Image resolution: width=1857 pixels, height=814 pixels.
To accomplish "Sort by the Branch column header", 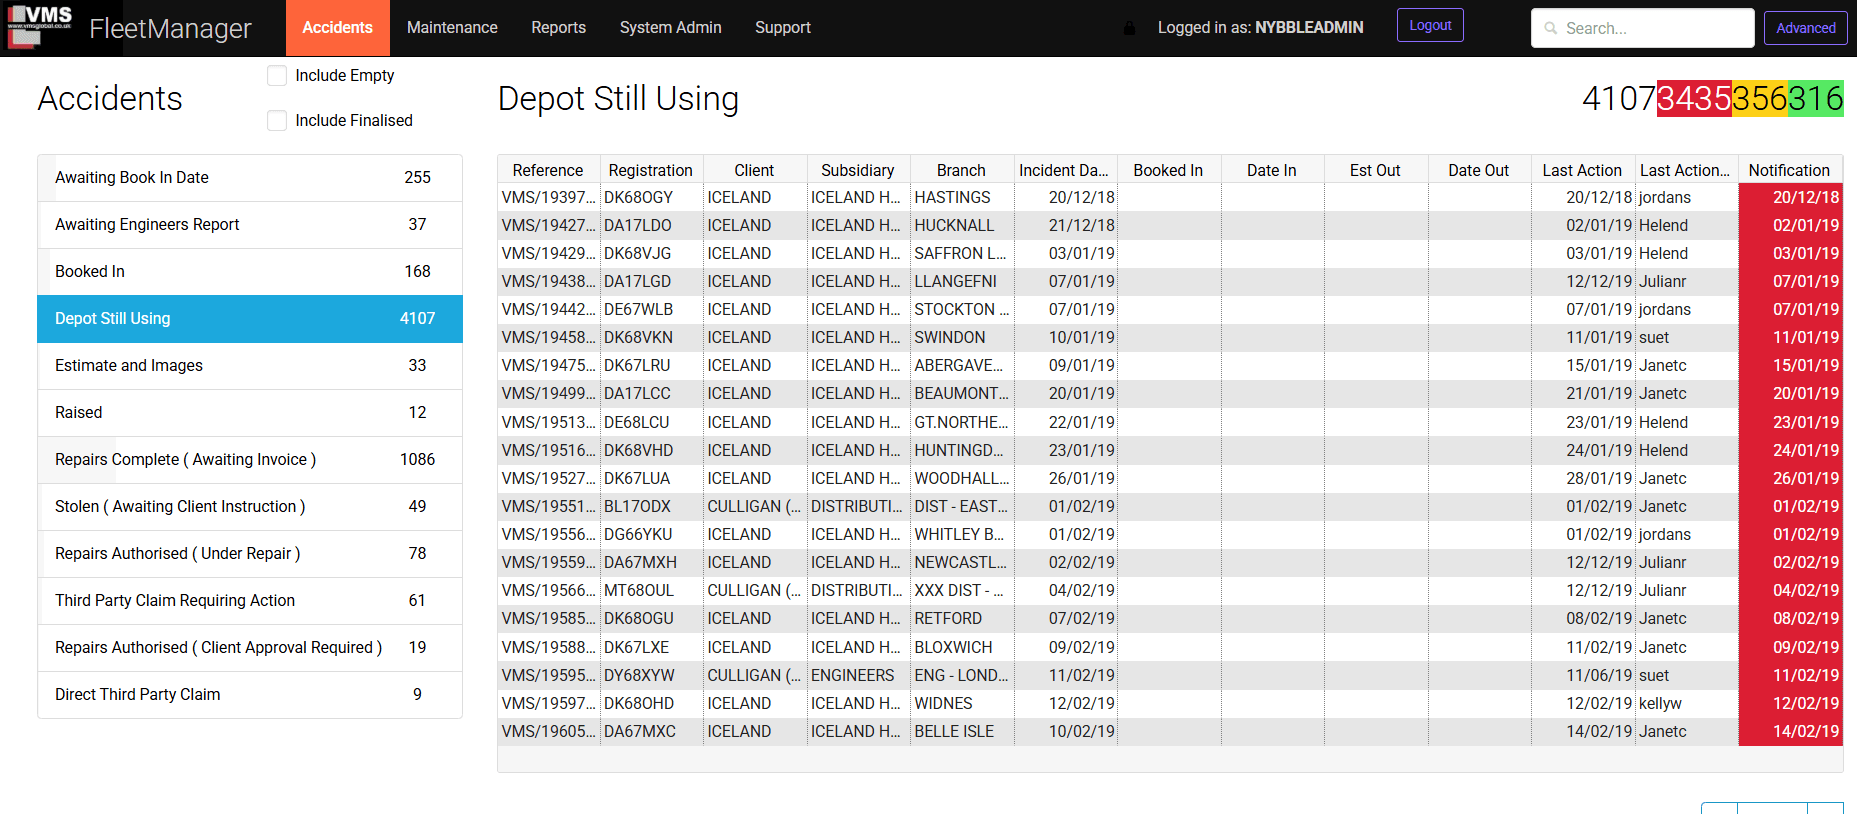I will tap(961, 170).
